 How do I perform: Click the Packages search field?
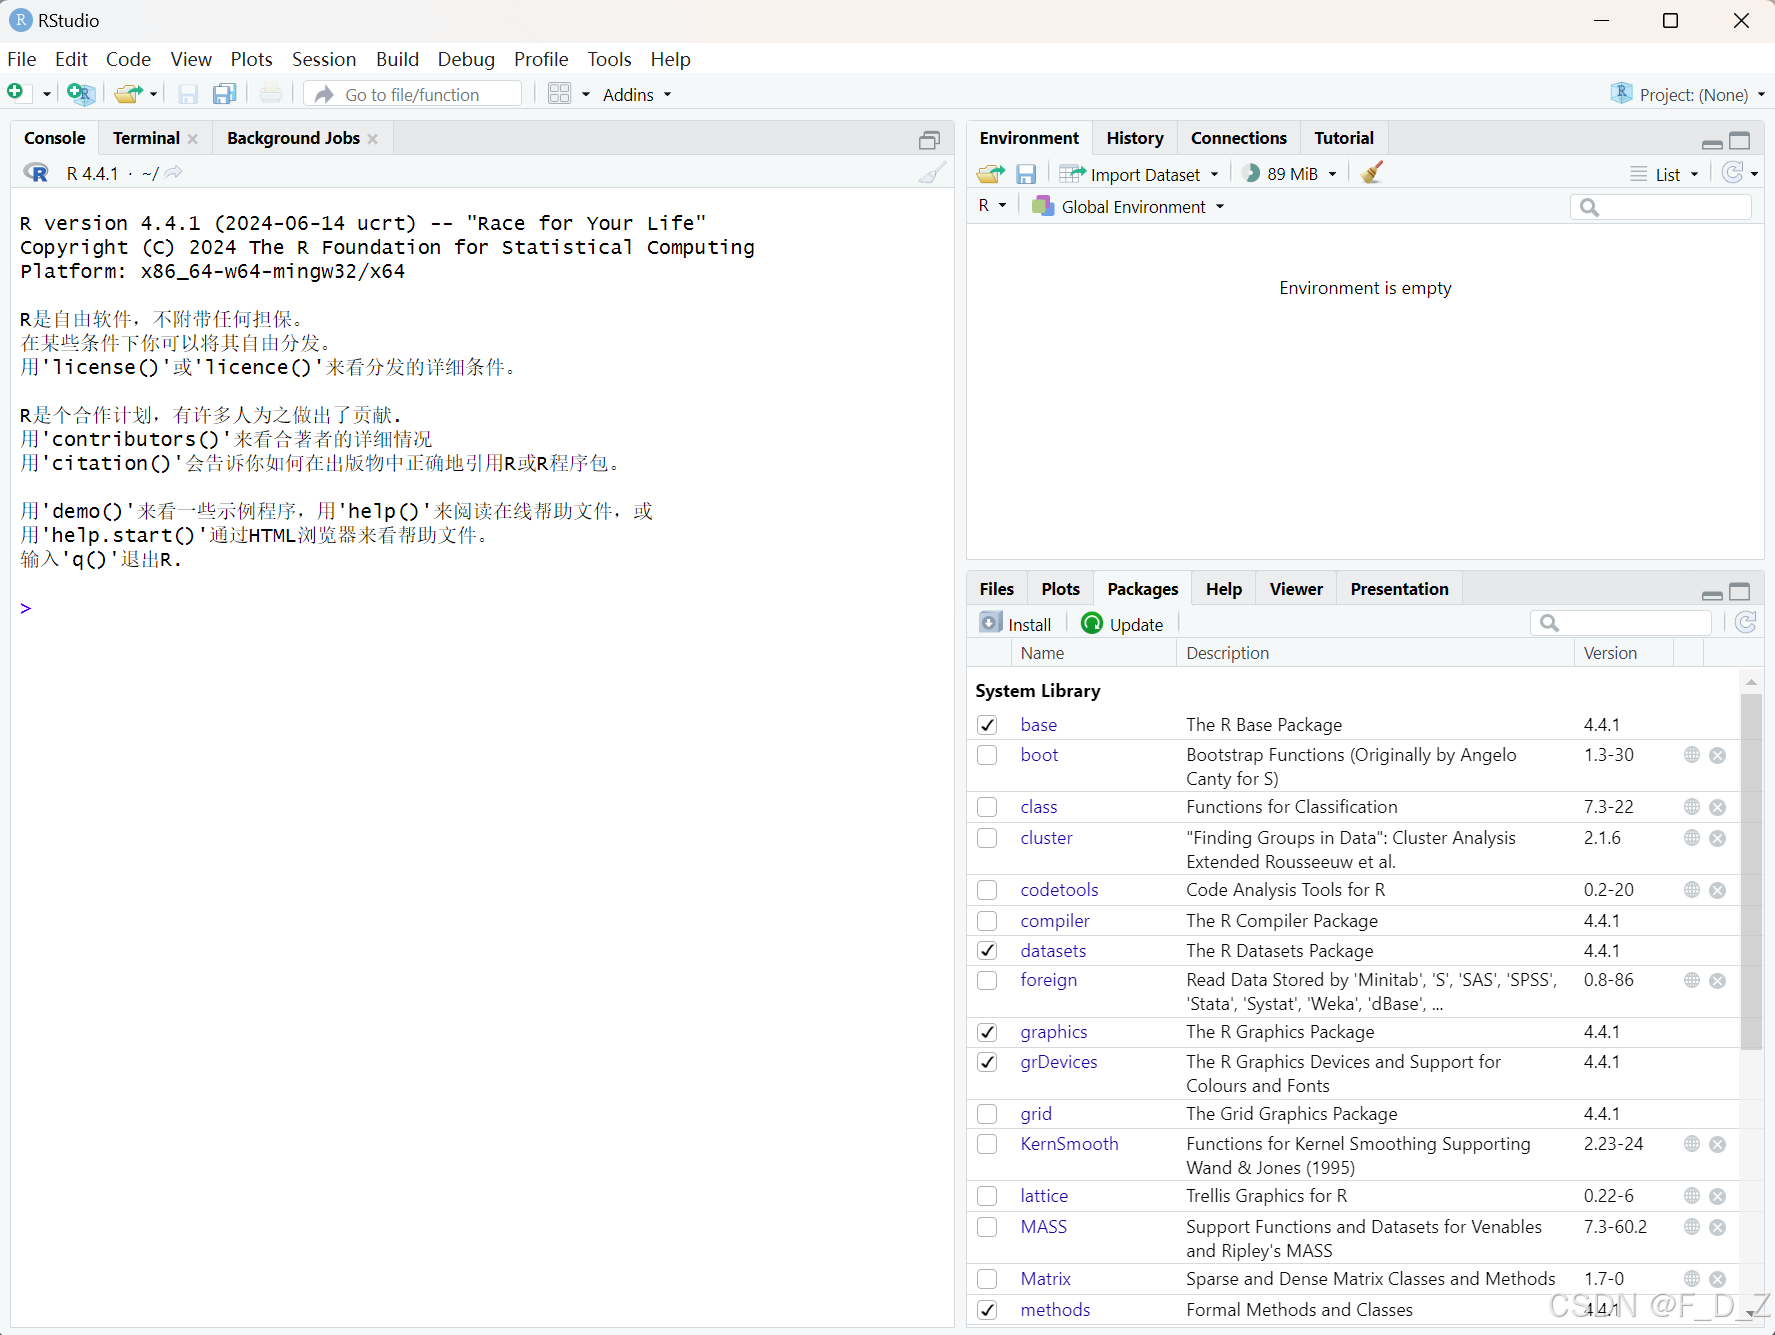[x=1620, y=623]
